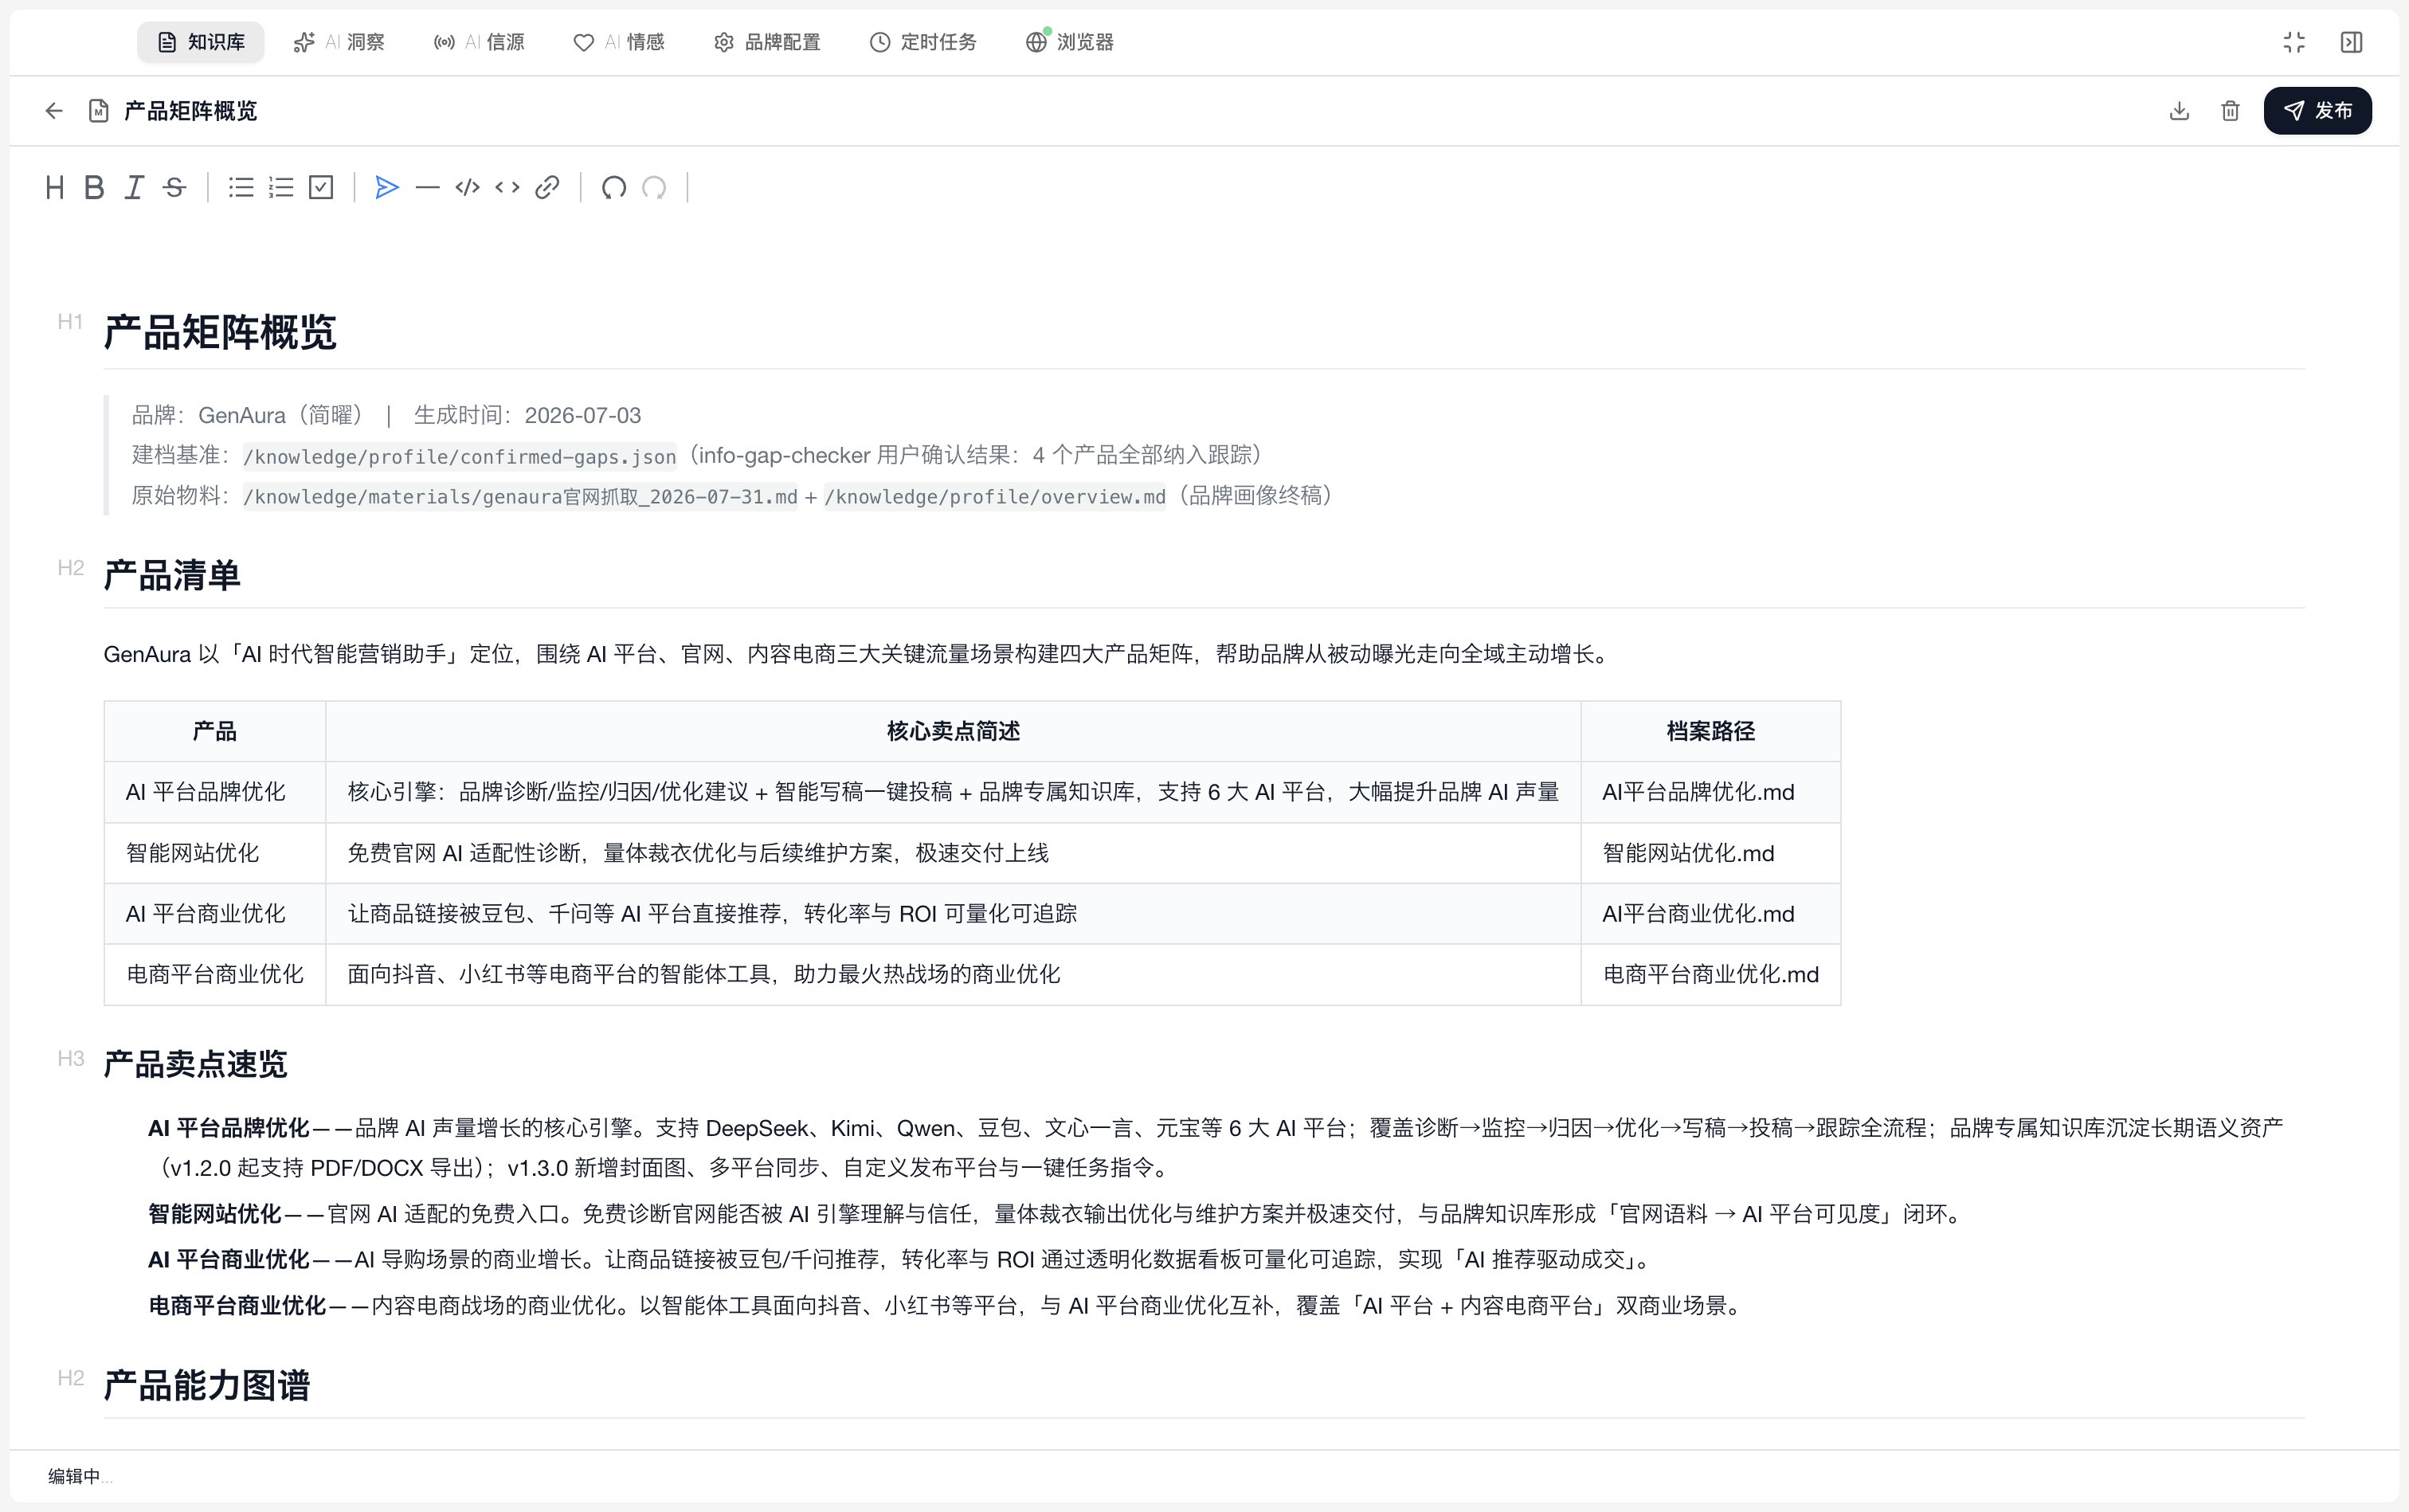Click the 电商平台商业优化.md table cell
2409x1512 pixels.
pyautogui.click(x=1710, y=974)
